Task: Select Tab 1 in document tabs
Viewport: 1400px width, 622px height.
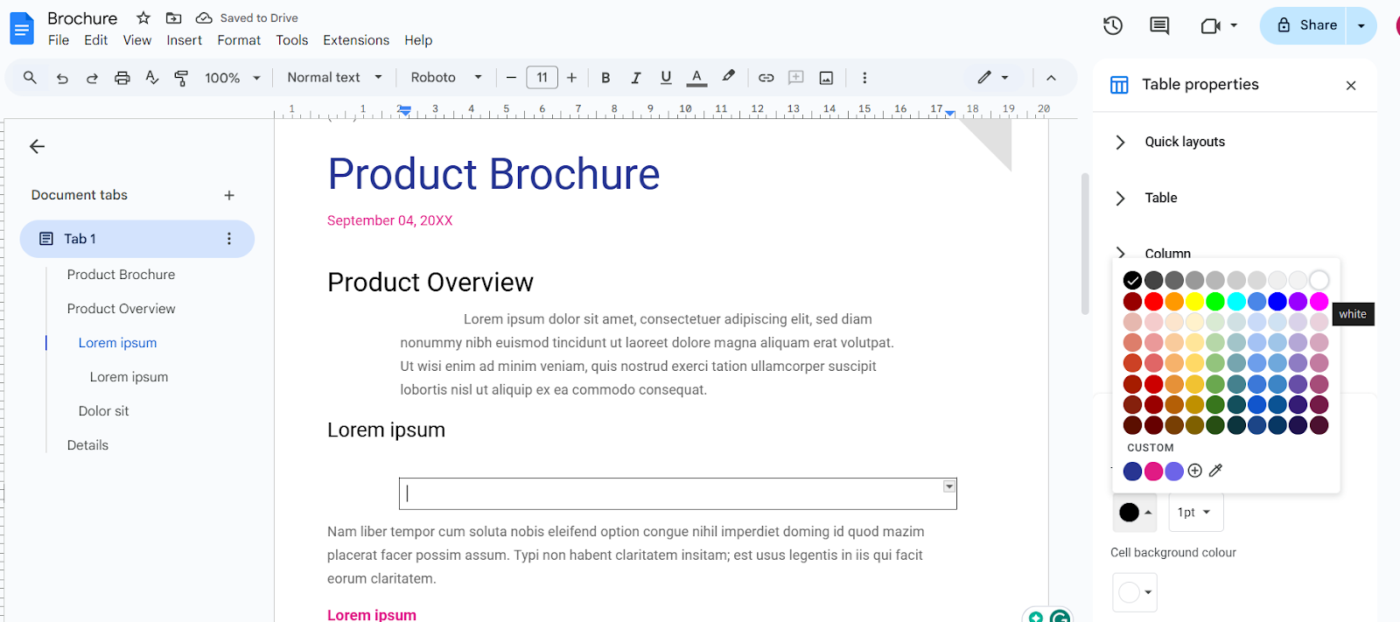Action: 137,239
